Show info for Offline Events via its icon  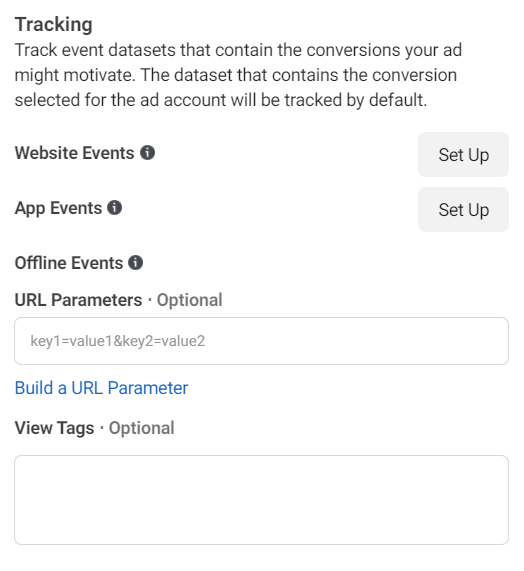click(135, 263)
